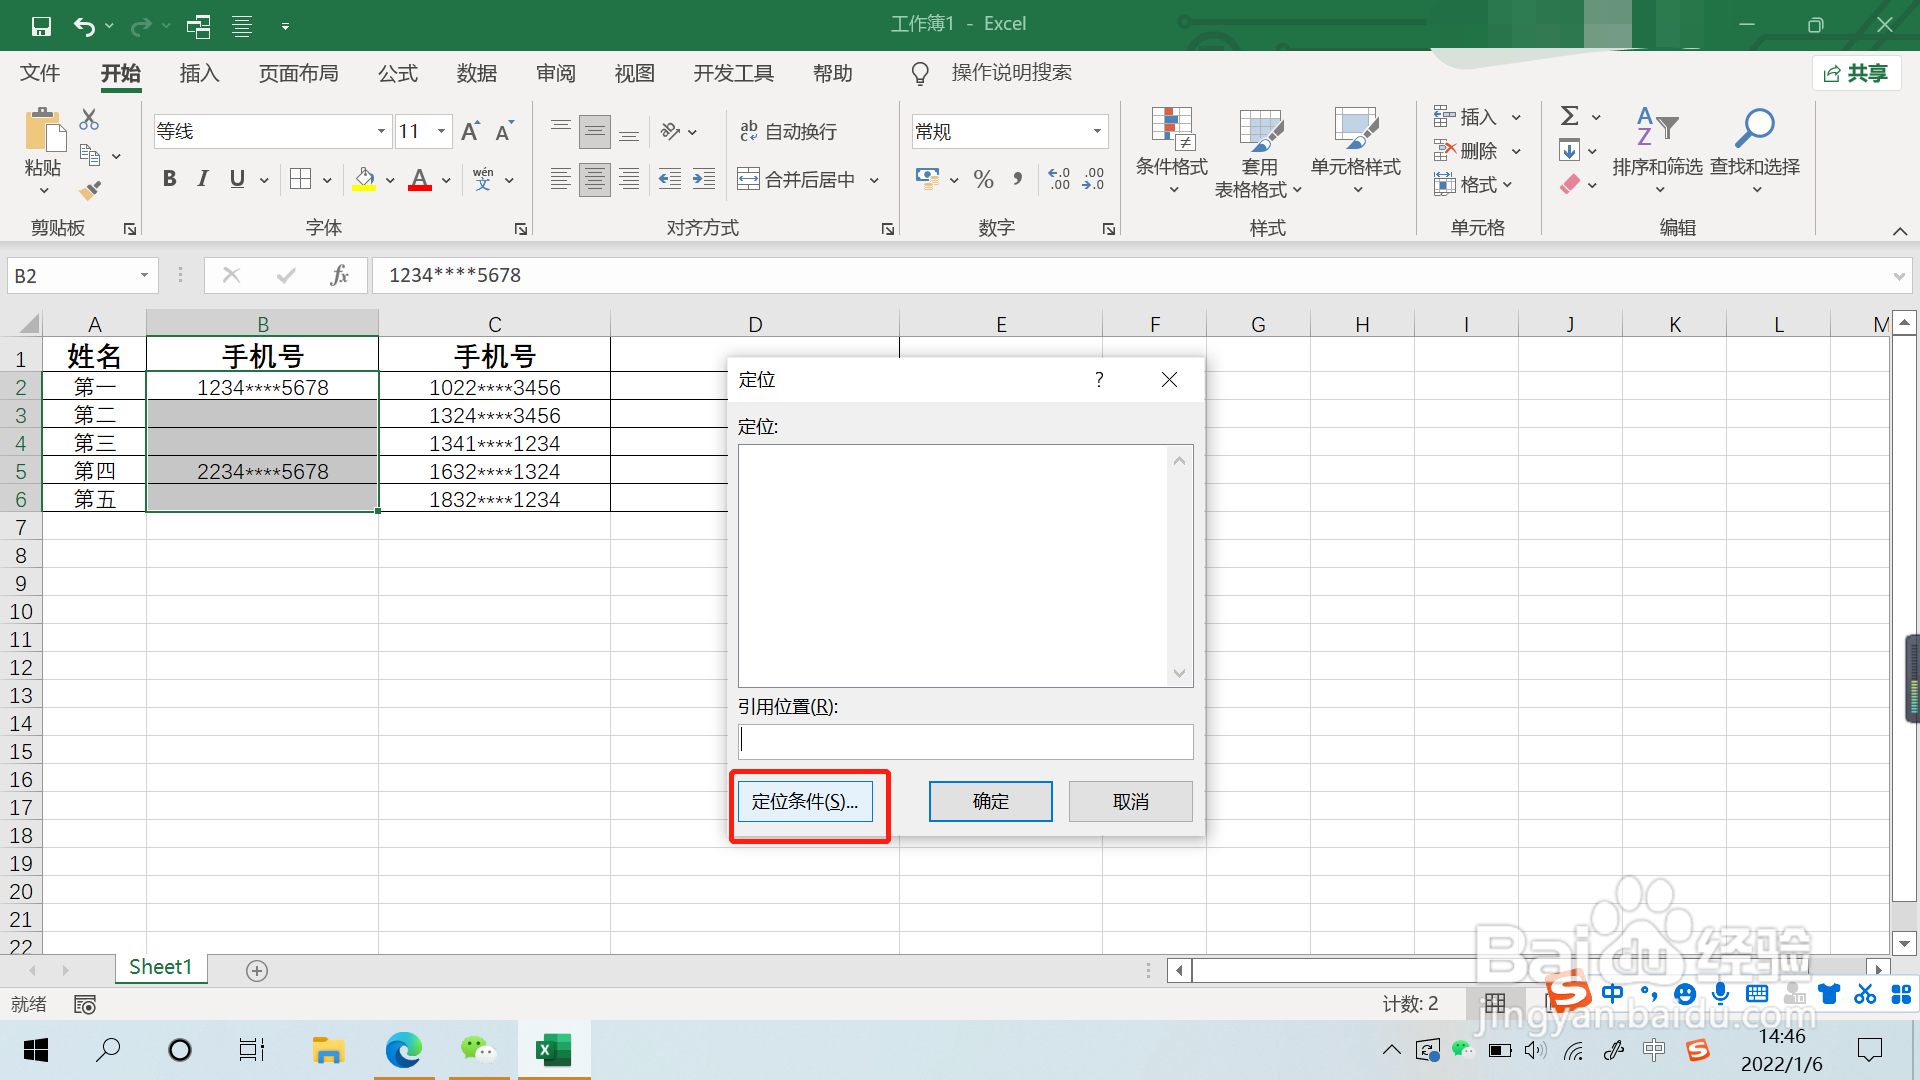Toggle italic formatting
Screen dimensions: 1920x1080
(203, 179)
